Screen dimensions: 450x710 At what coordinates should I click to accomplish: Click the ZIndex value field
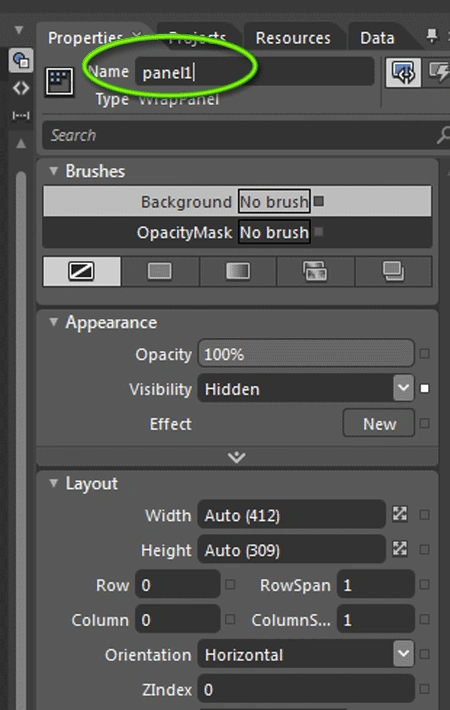(x=306, y=689)
